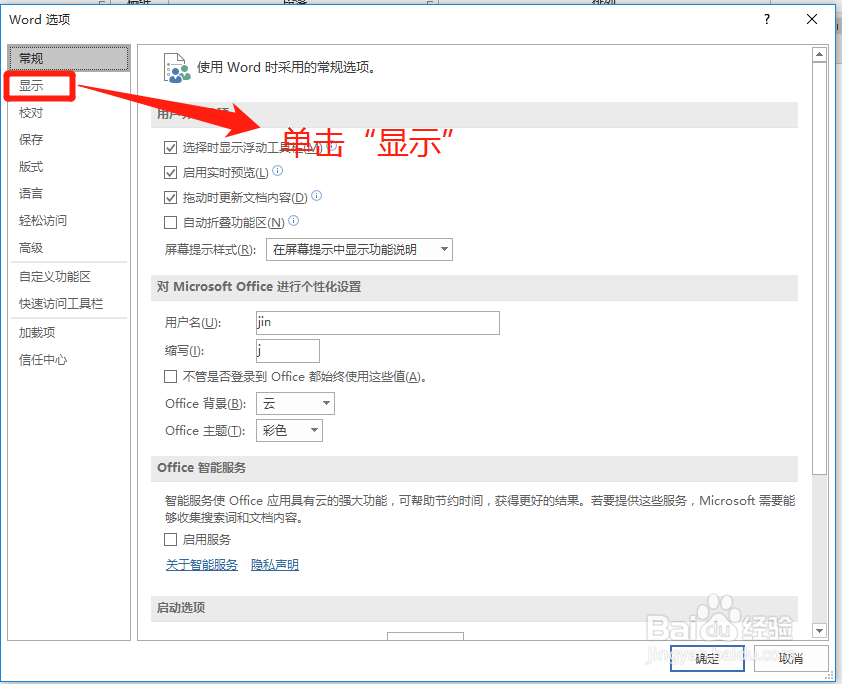Switch to the 版式 category
This screenshot has width=842, height=684.
tap(69, 166)
